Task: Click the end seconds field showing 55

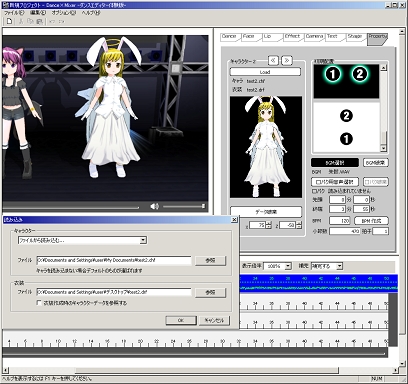Action: pos(361,209)
